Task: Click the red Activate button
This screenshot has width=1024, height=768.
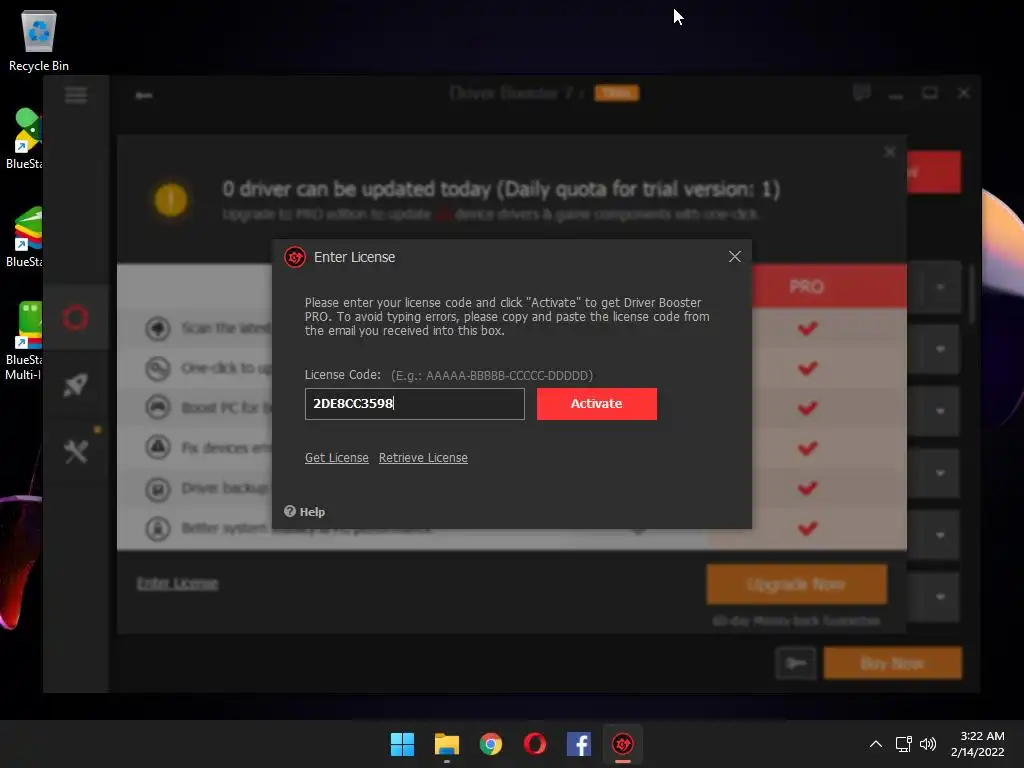Action: coord(596,404)
